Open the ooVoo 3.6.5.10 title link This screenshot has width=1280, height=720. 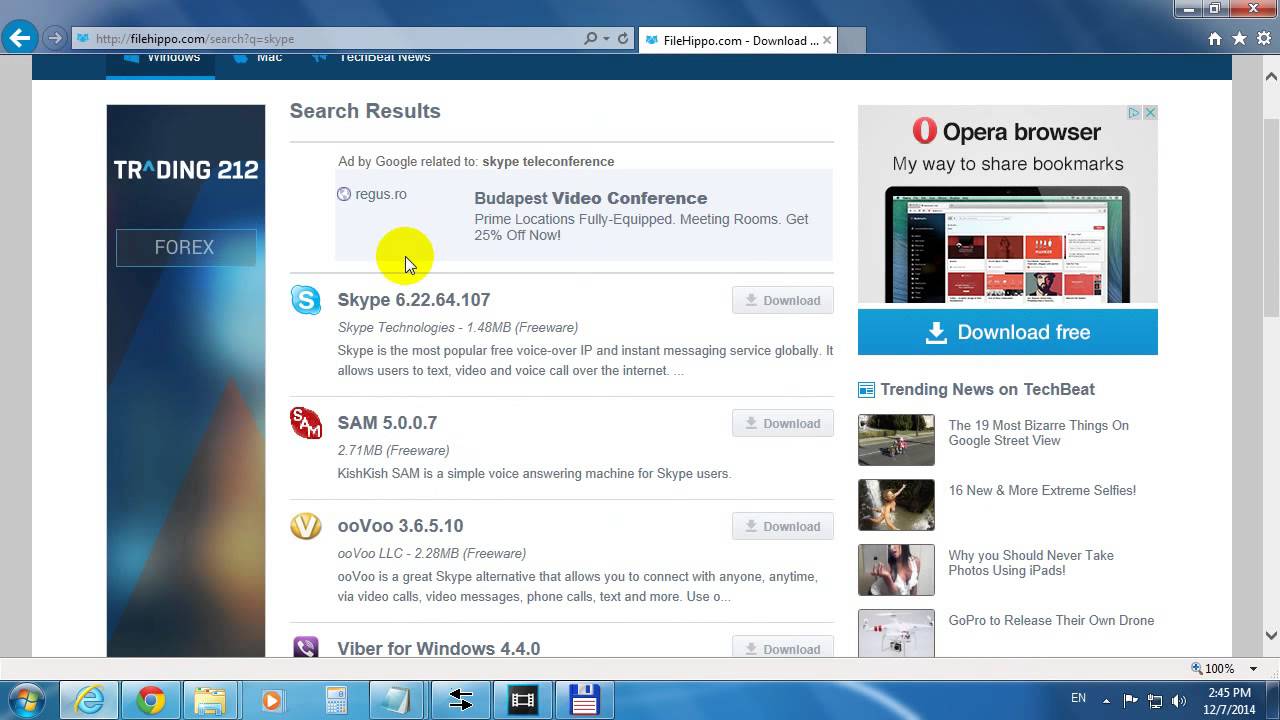click(x=400, y=526)
